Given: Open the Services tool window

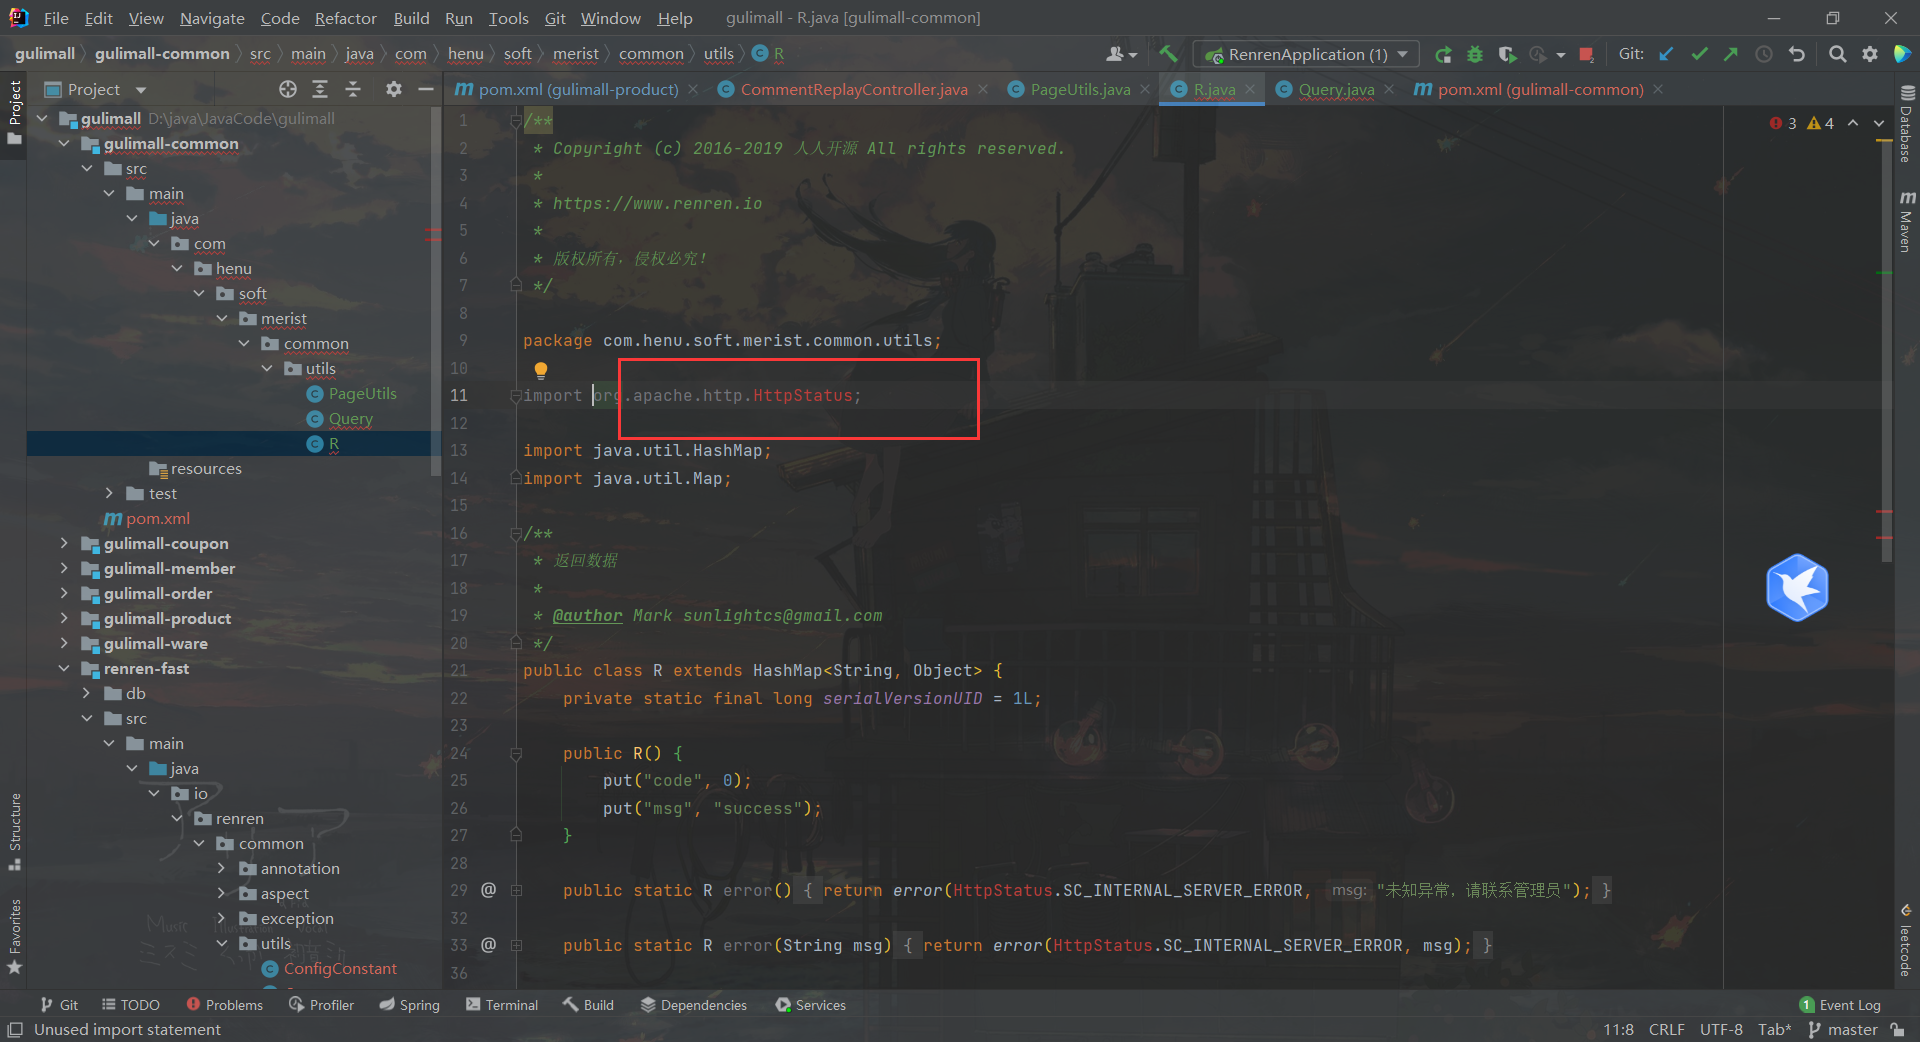Looking at the screenshot, I should coord(811,1005).
